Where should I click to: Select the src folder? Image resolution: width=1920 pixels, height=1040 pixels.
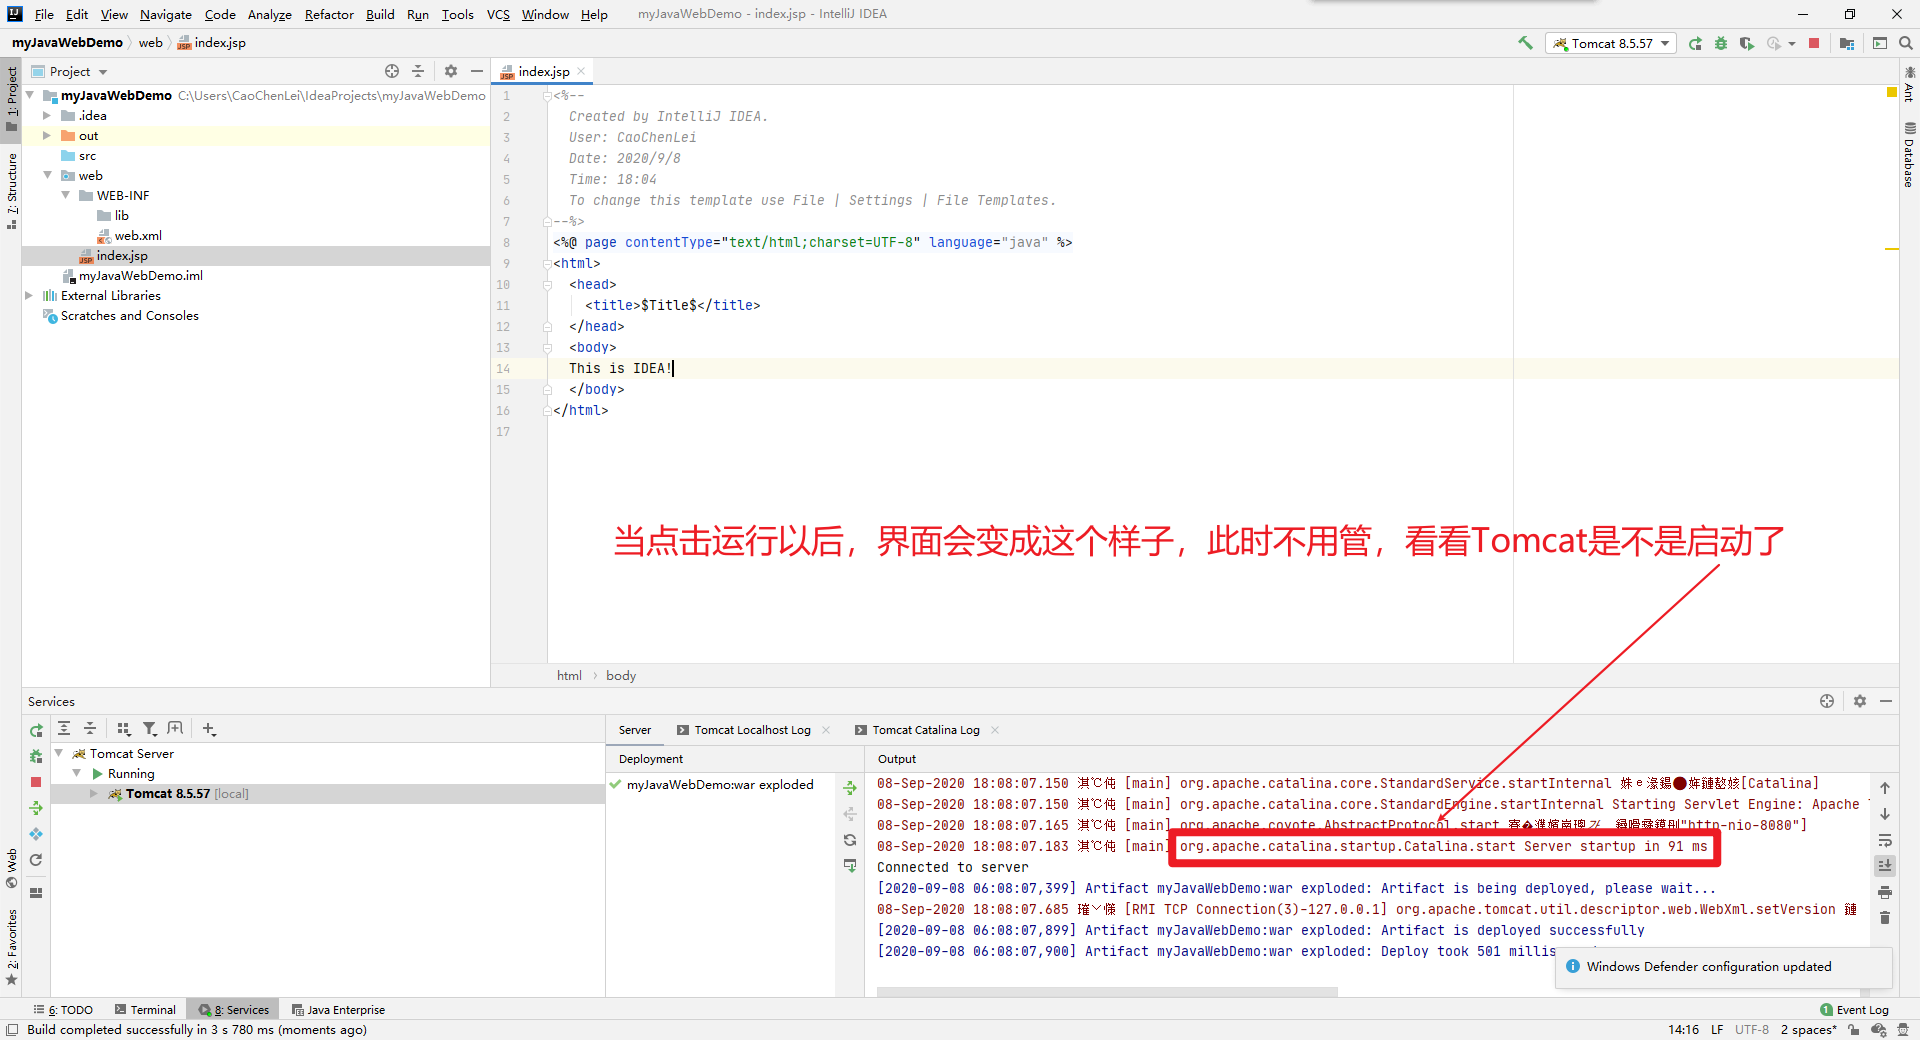point(88,155)
